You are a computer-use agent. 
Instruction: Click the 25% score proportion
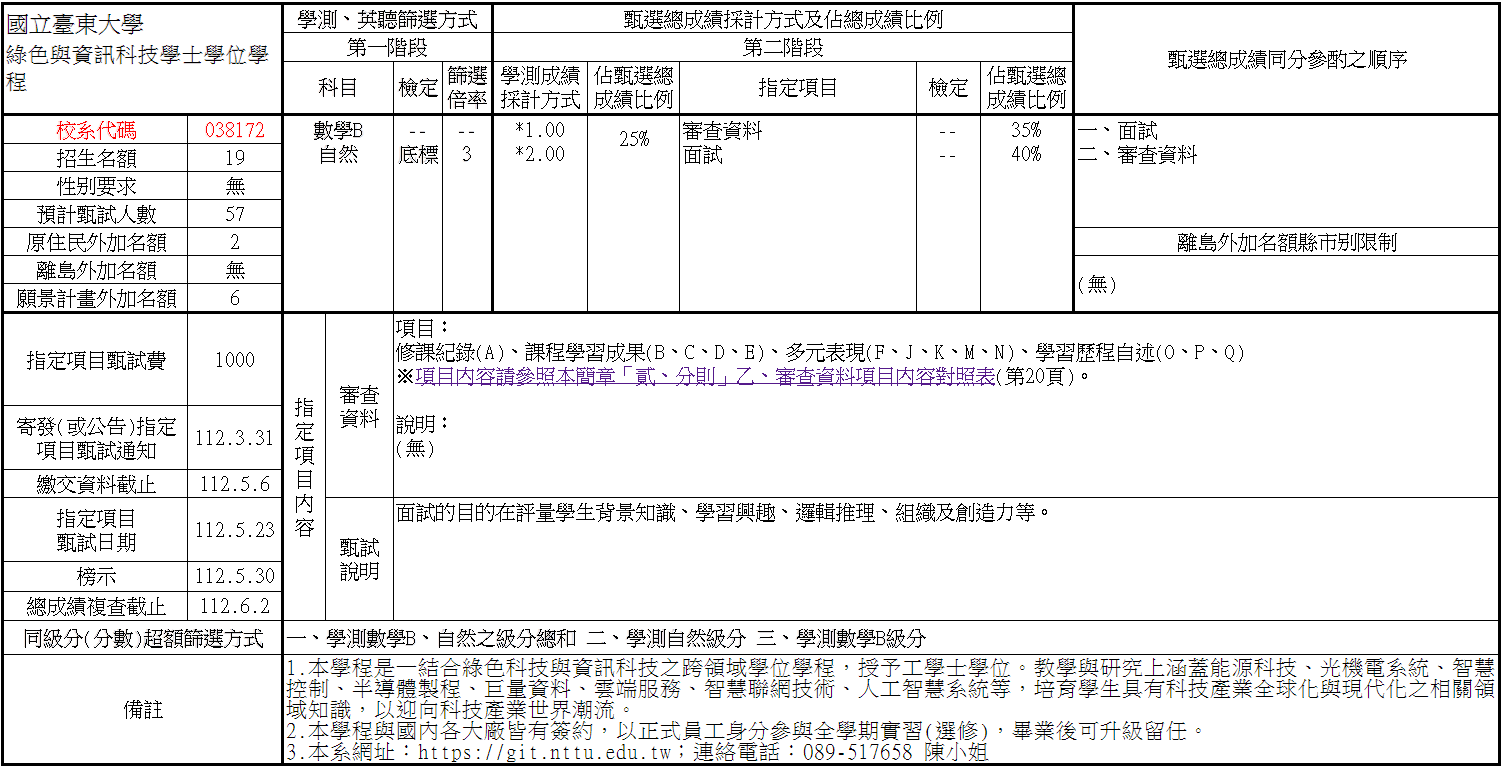(634, 140)
